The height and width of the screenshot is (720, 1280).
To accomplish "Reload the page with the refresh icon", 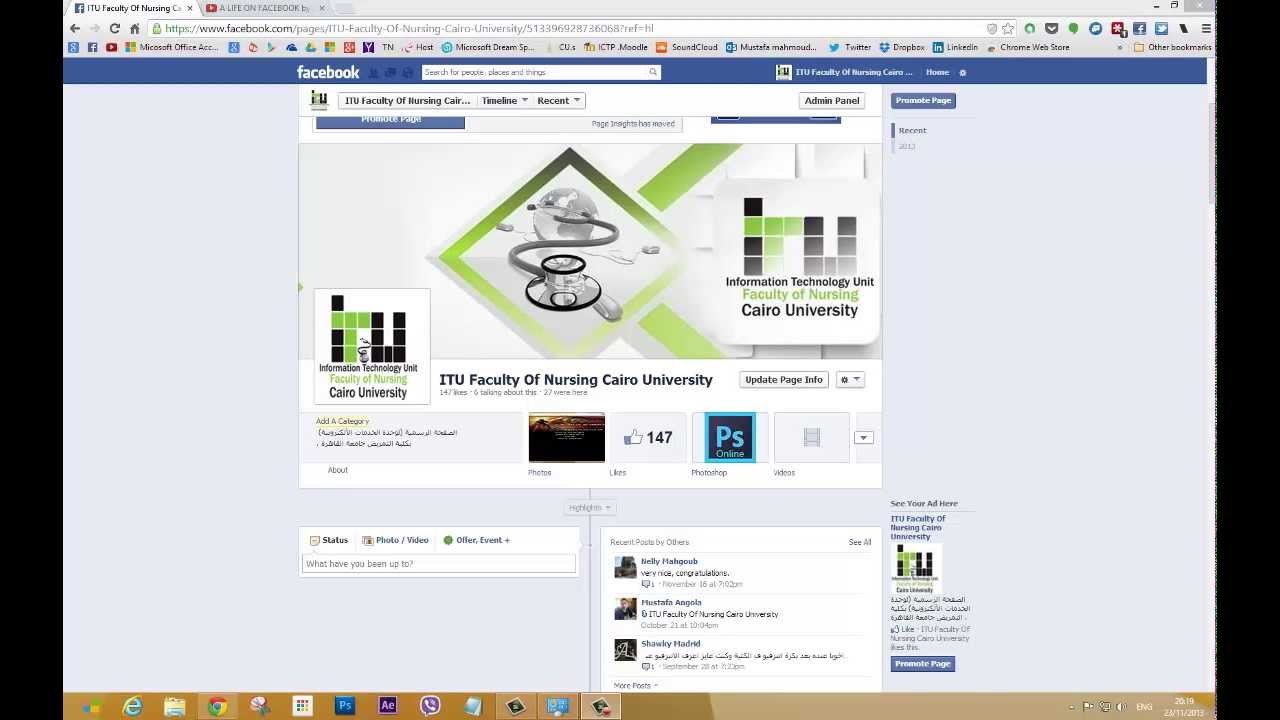I will tap(115, 29).
